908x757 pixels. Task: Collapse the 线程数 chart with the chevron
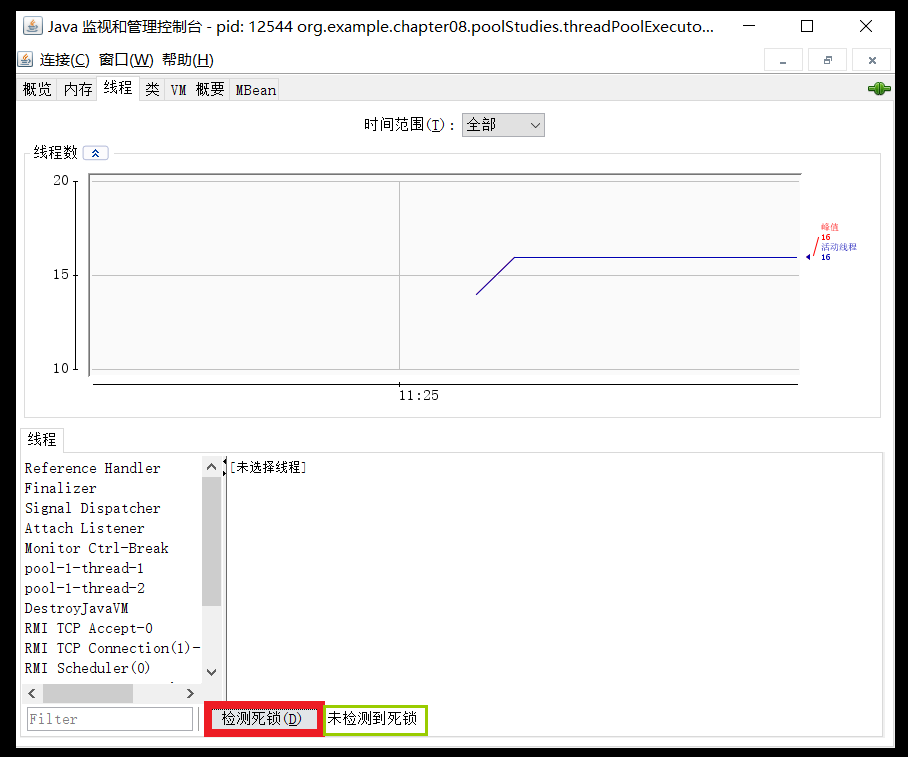pyautogui.click(x=96, y=153)
